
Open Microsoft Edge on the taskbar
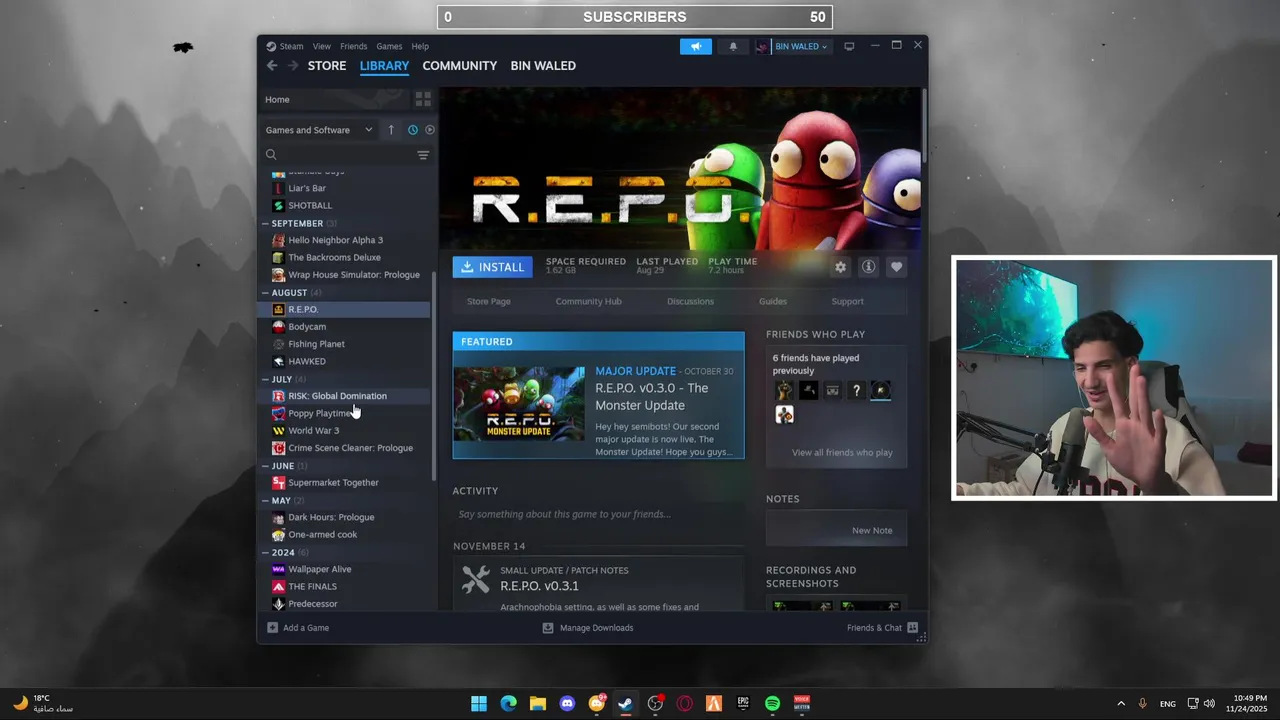(508, 704)
